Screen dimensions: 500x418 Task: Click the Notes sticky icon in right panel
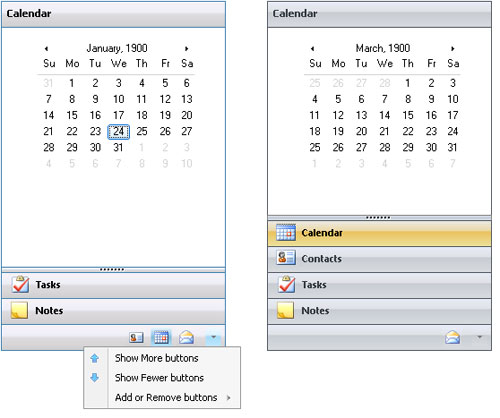(x=285, y=311)
